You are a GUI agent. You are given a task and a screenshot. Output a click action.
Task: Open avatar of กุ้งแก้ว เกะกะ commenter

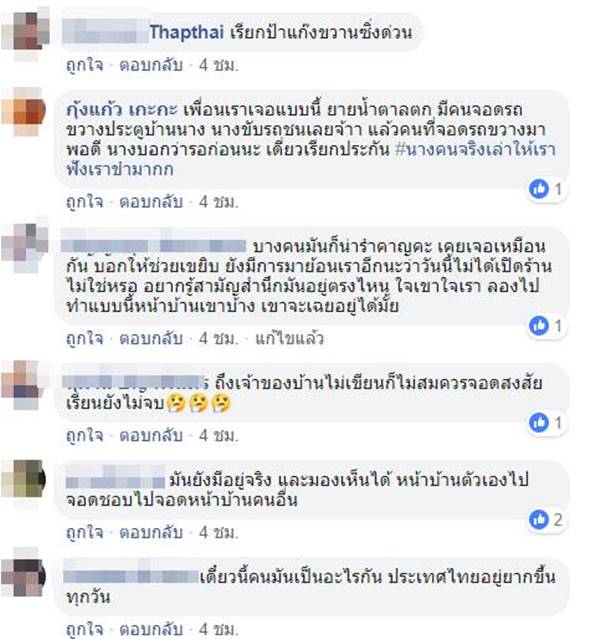tap(24, 111)
